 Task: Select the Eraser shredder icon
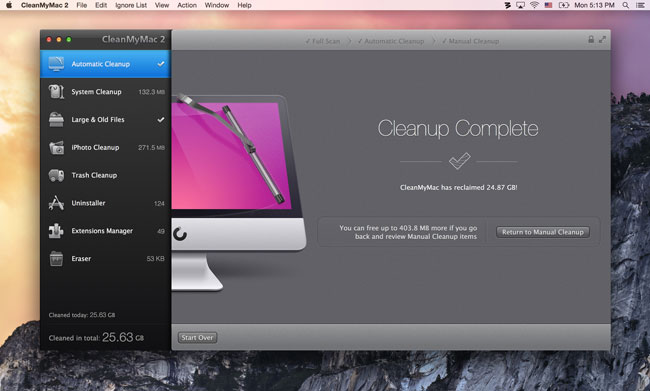click(x=56, y=258)
